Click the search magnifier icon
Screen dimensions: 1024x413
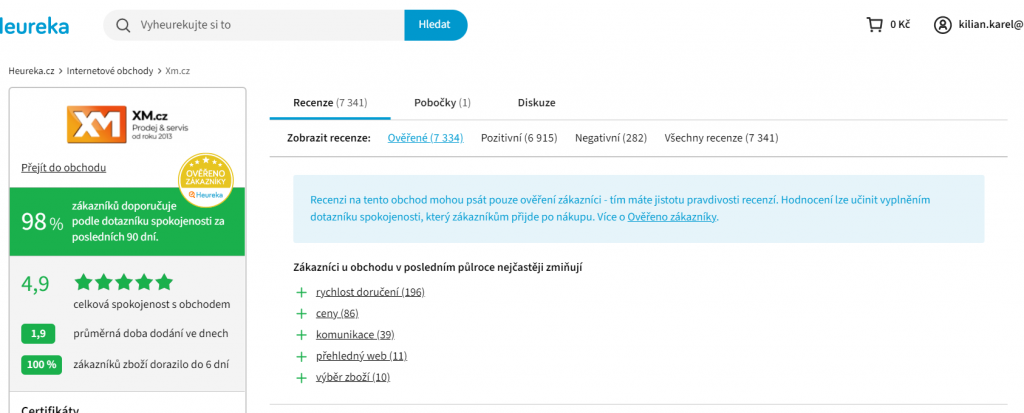coord(124,25)
